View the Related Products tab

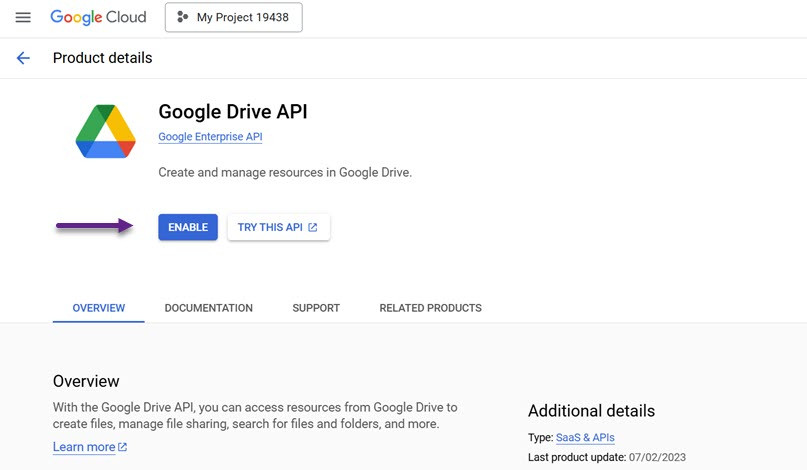point(430,308)
